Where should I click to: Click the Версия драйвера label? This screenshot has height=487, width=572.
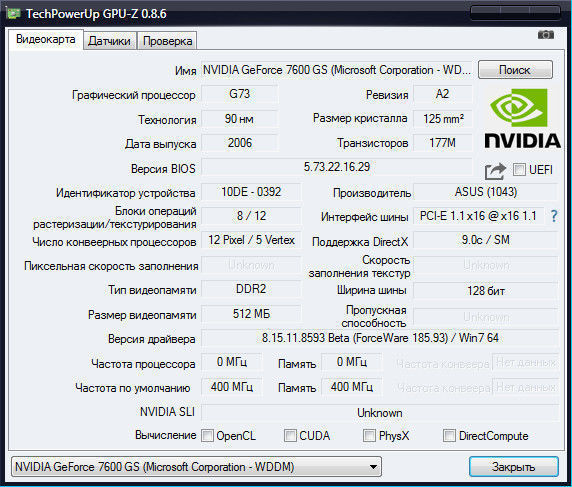[x=151, y=339]
